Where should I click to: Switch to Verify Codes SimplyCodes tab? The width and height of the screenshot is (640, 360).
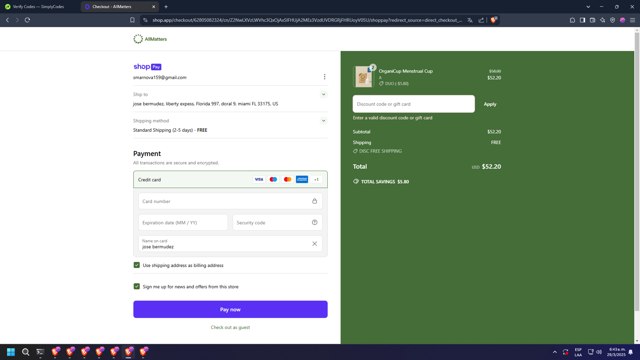point(39,7)
